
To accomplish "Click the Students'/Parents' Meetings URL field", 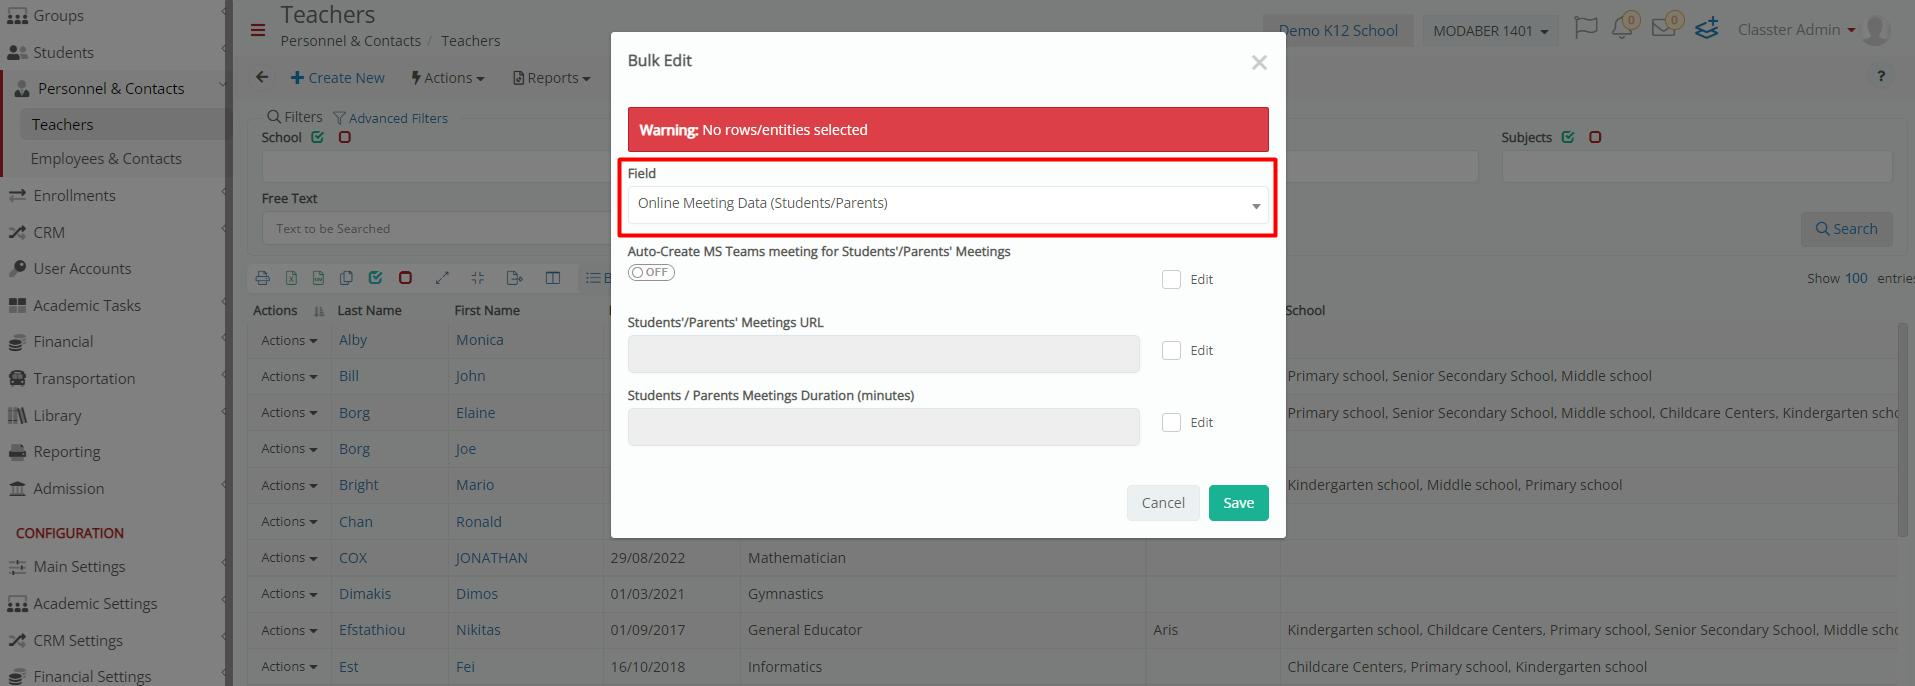I will point(884,354).
